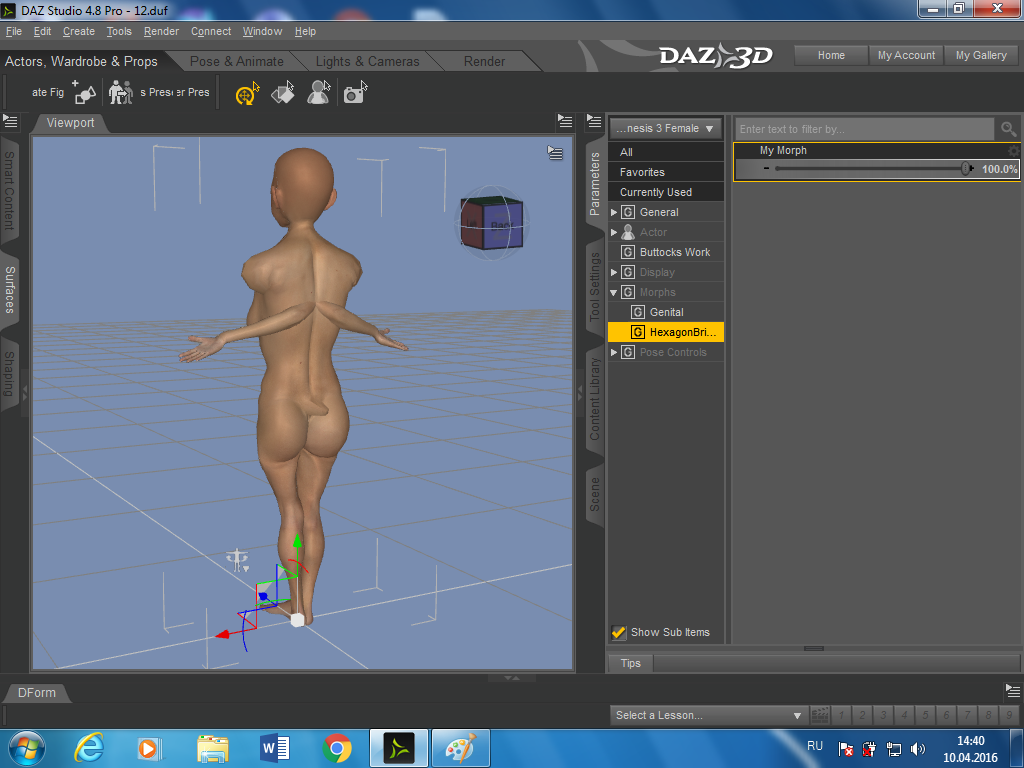Click the My Account button
Screen dimensions: 1024x768
pos(906,55)
